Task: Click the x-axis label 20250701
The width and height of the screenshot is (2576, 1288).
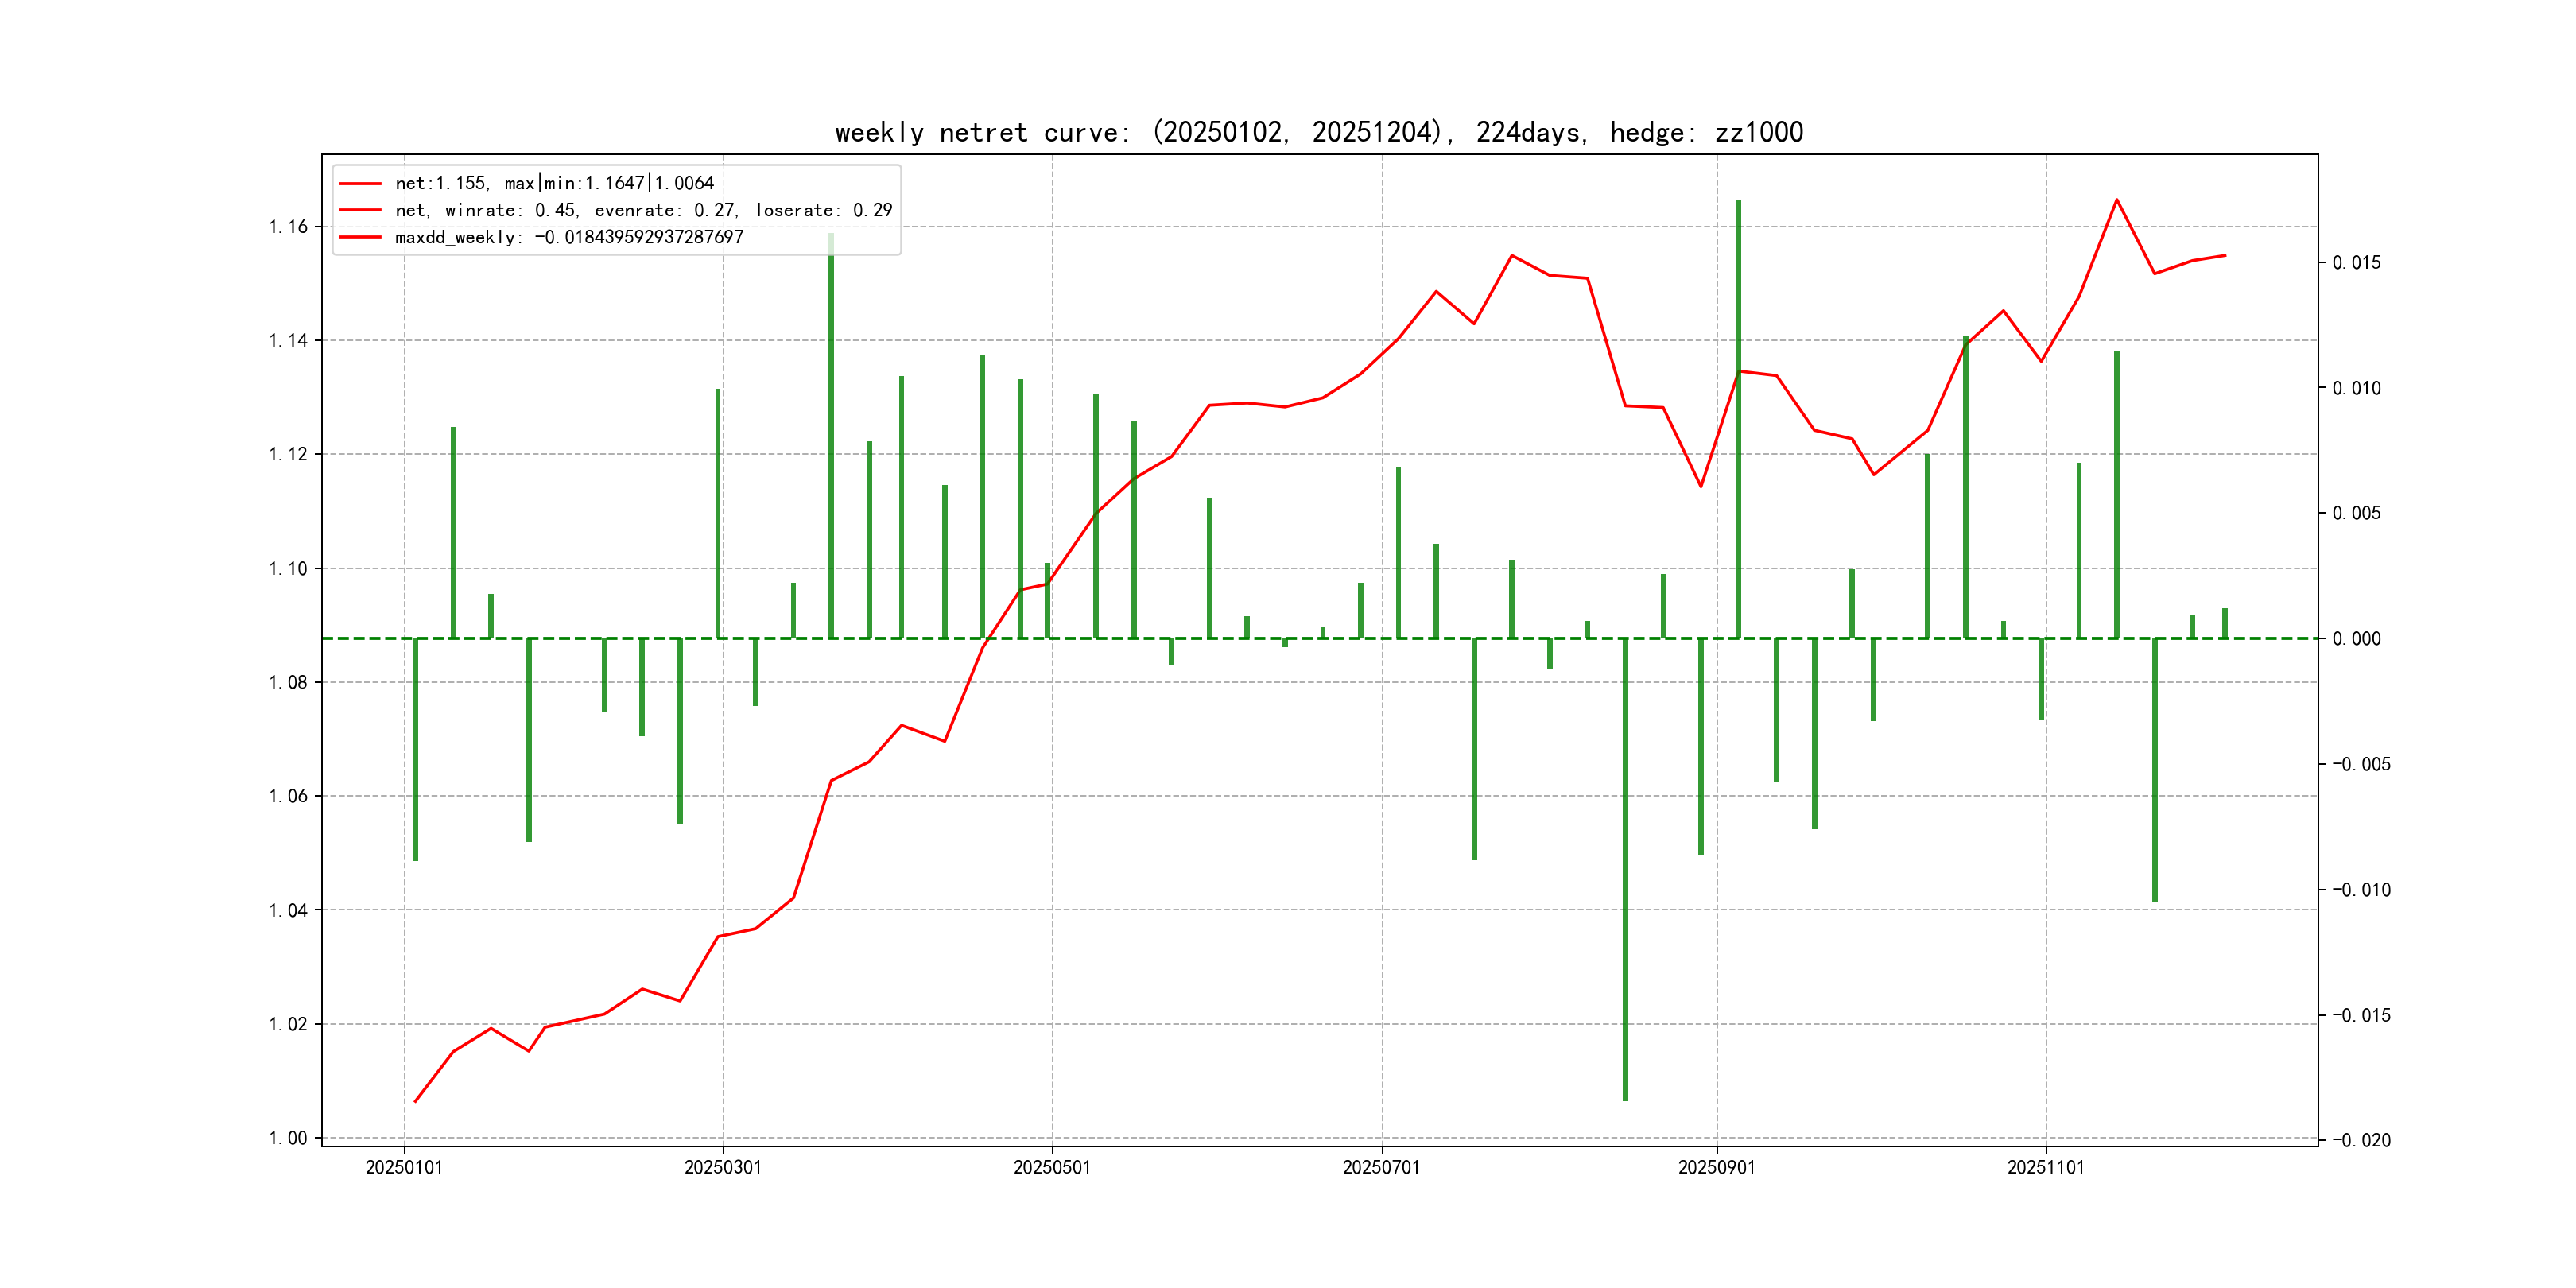Action: coord(1381,1167)
